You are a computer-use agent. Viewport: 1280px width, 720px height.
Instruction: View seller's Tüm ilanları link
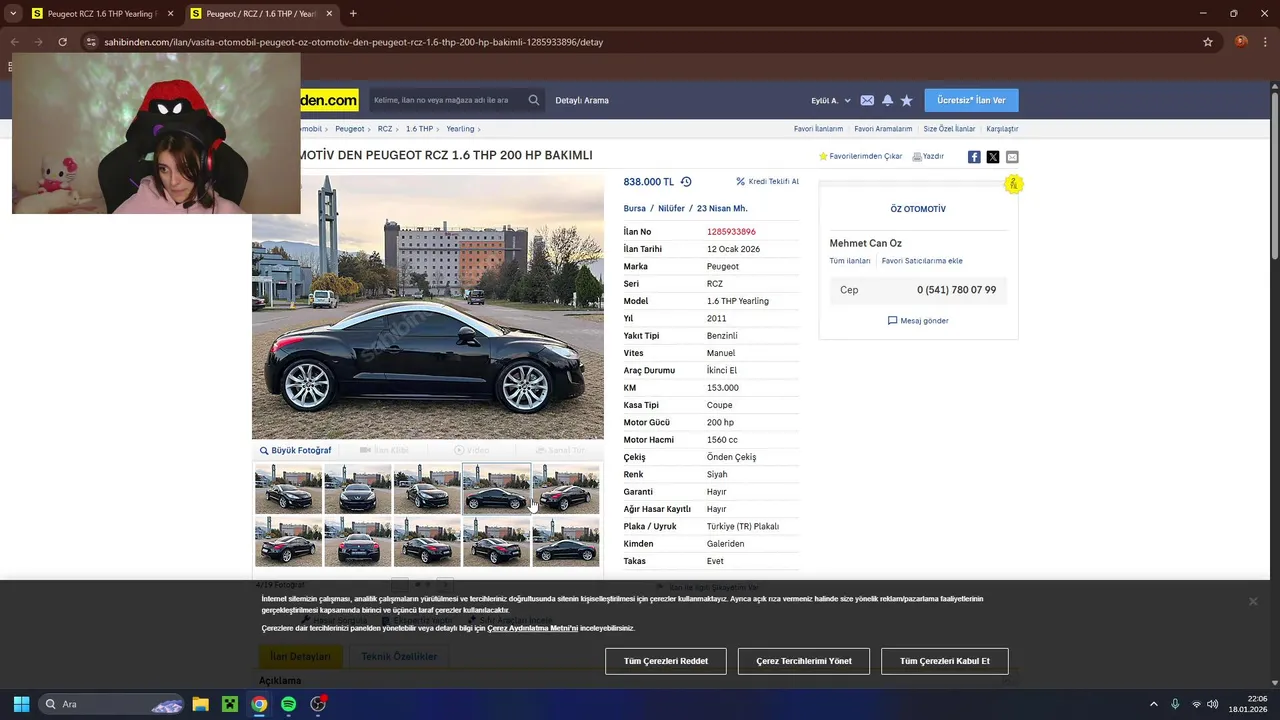[x=850, y=261]
